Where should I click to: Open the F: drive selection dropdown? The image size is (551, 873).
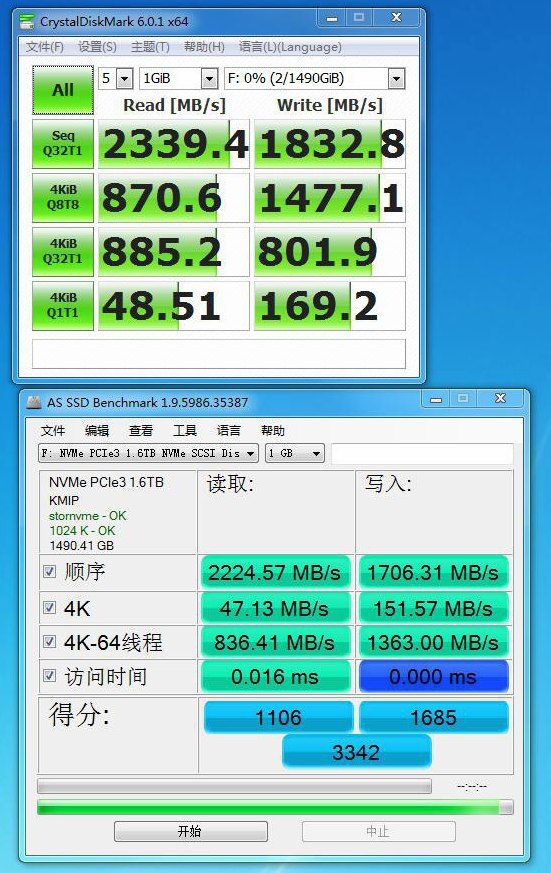coord(314,79)
